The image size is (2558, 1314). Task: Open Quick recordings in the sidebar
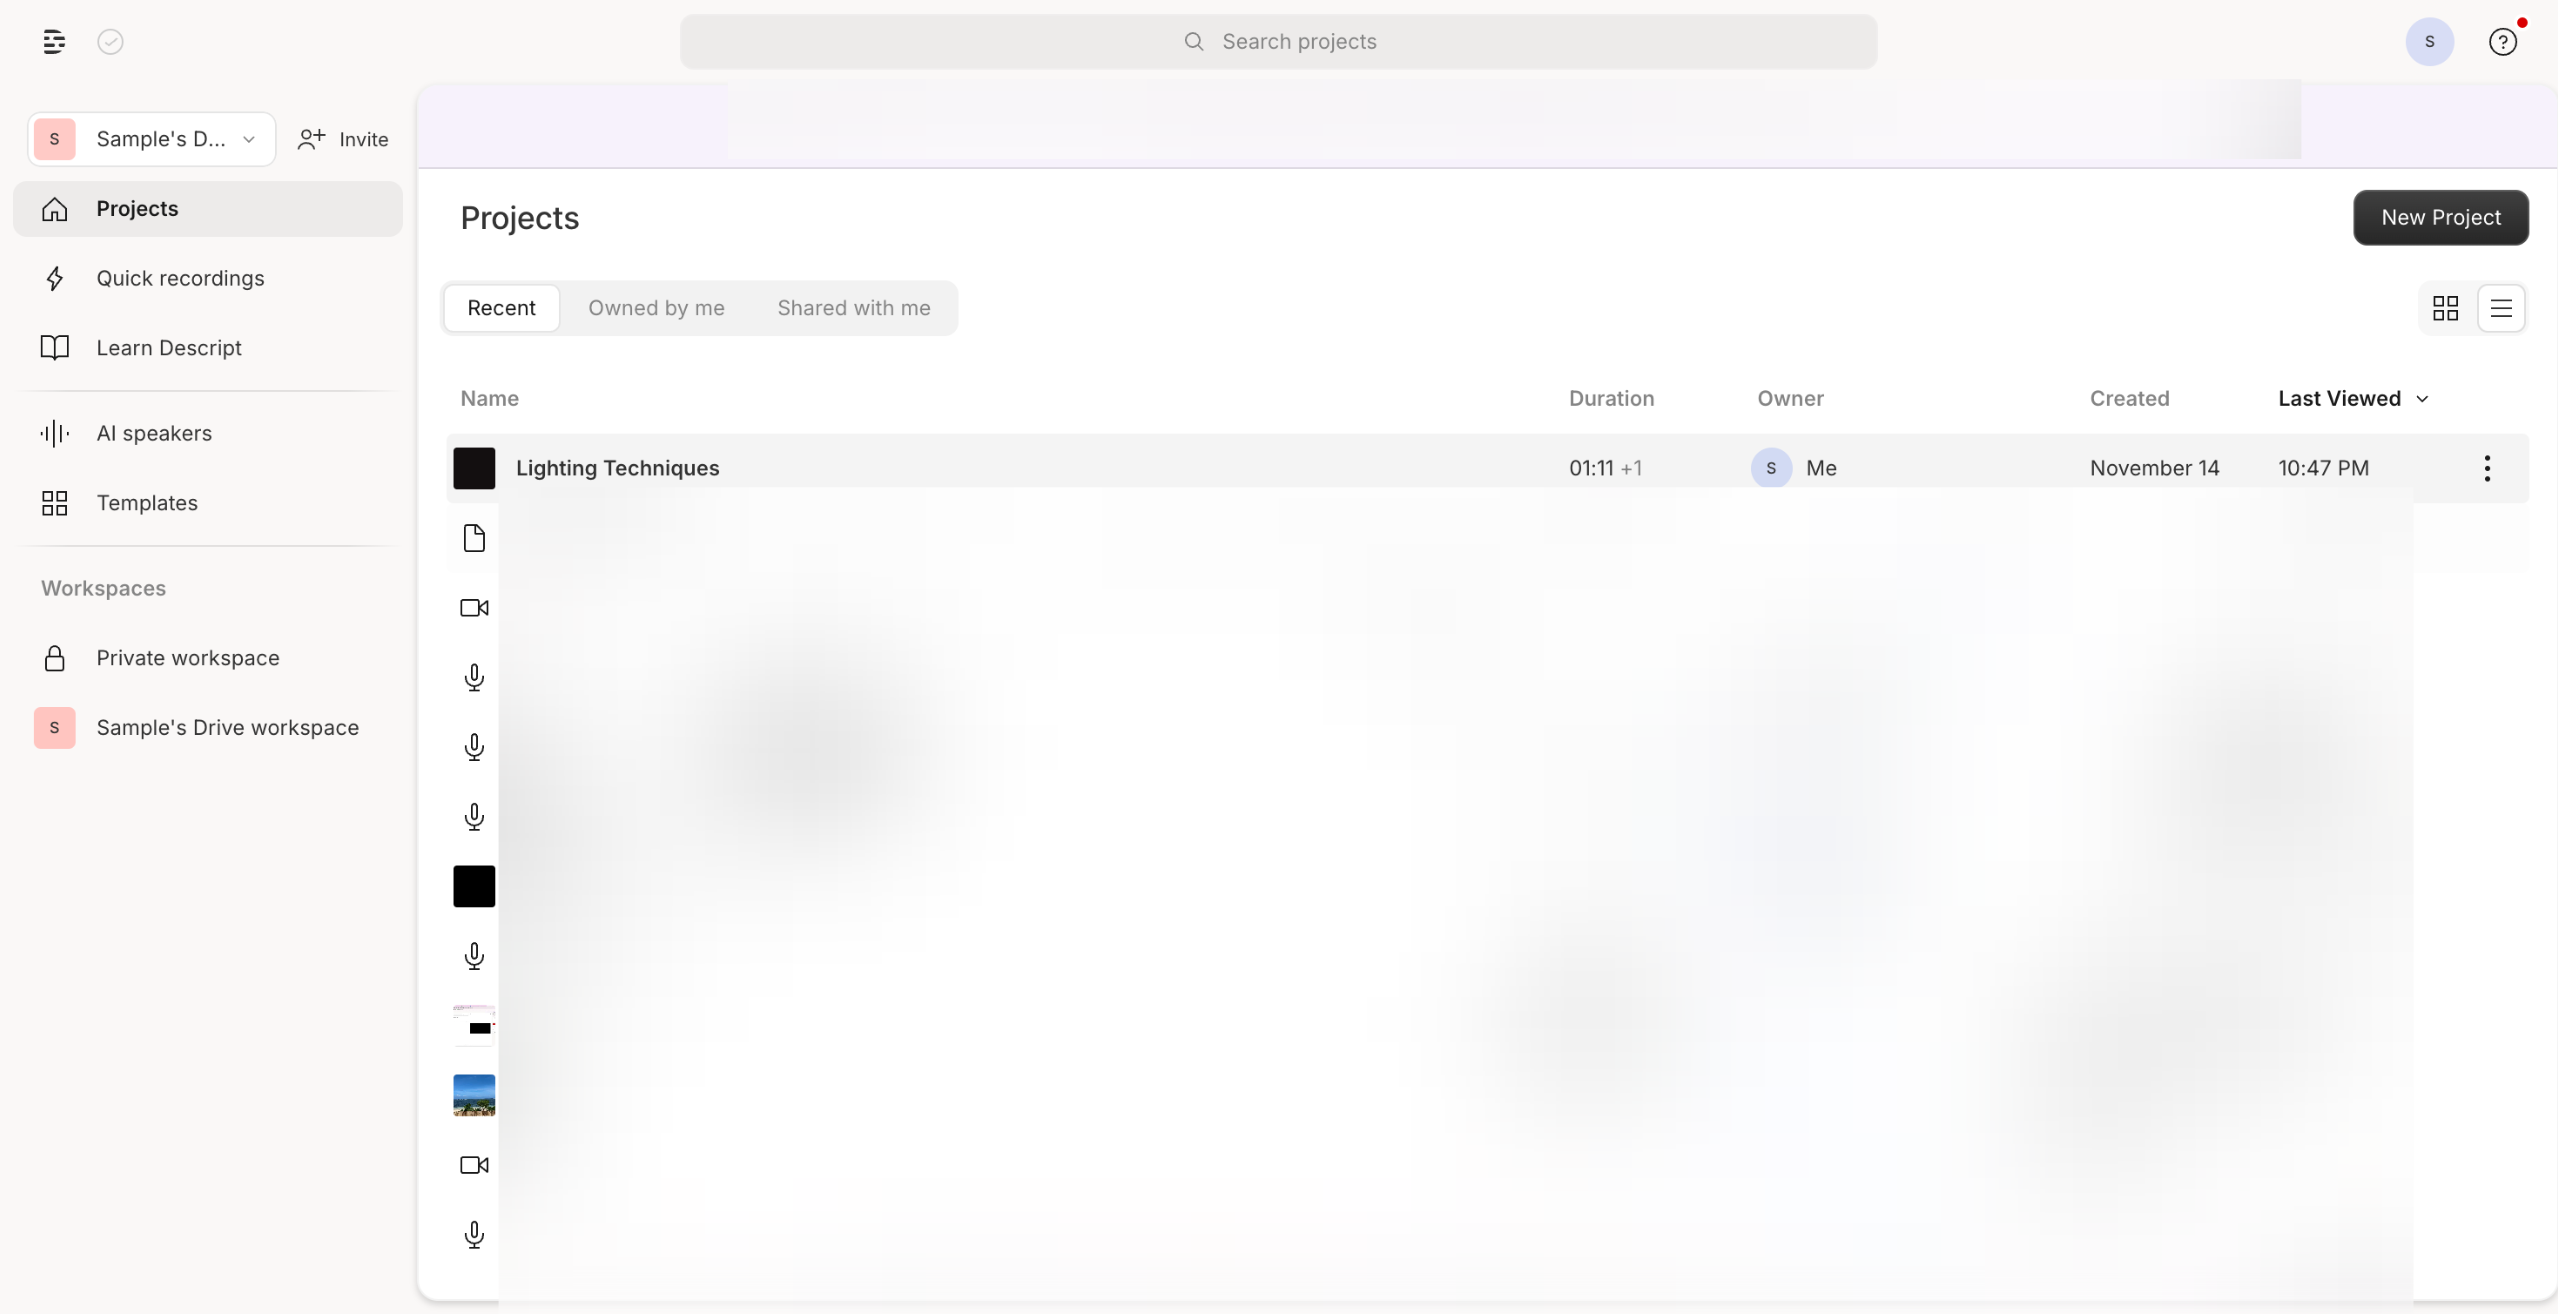[x=180, y=278]
